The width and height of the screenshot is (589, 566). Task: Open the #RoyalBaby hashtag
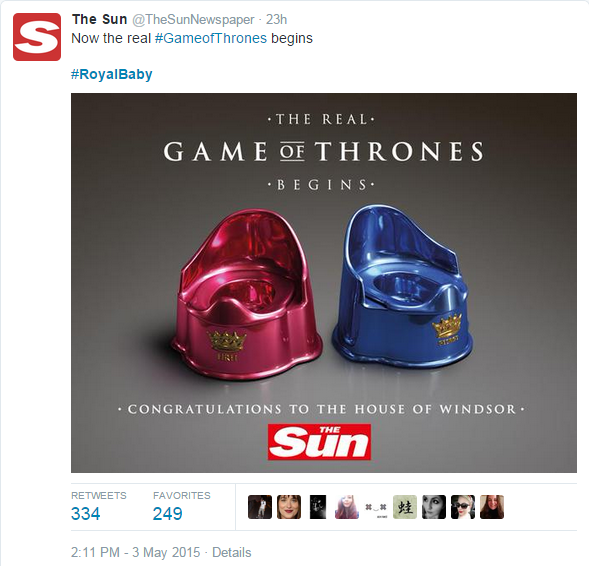[x=112, y=74]
